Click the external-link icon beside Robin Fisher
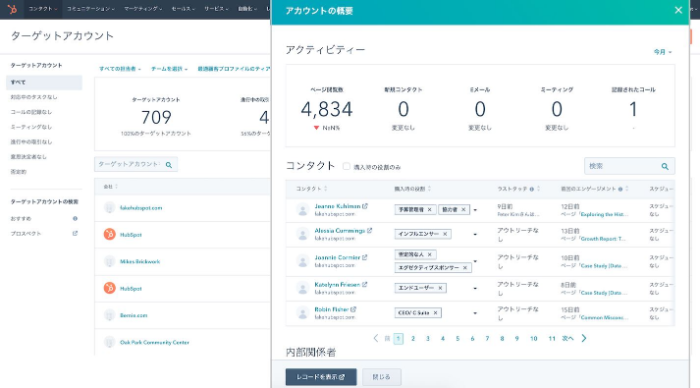This screenshot has width=700, height=388. 354,309
